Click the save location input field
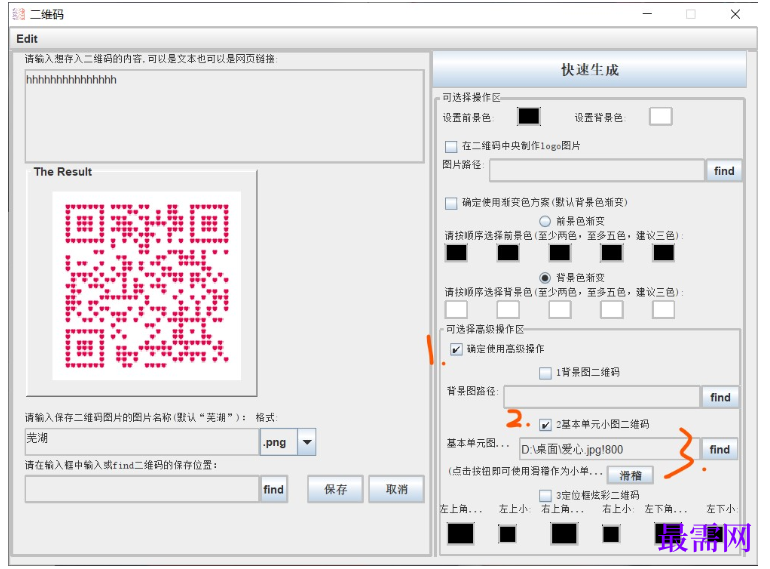The width and height of the screenshot is (770, 569). click(x=142, y=489)
